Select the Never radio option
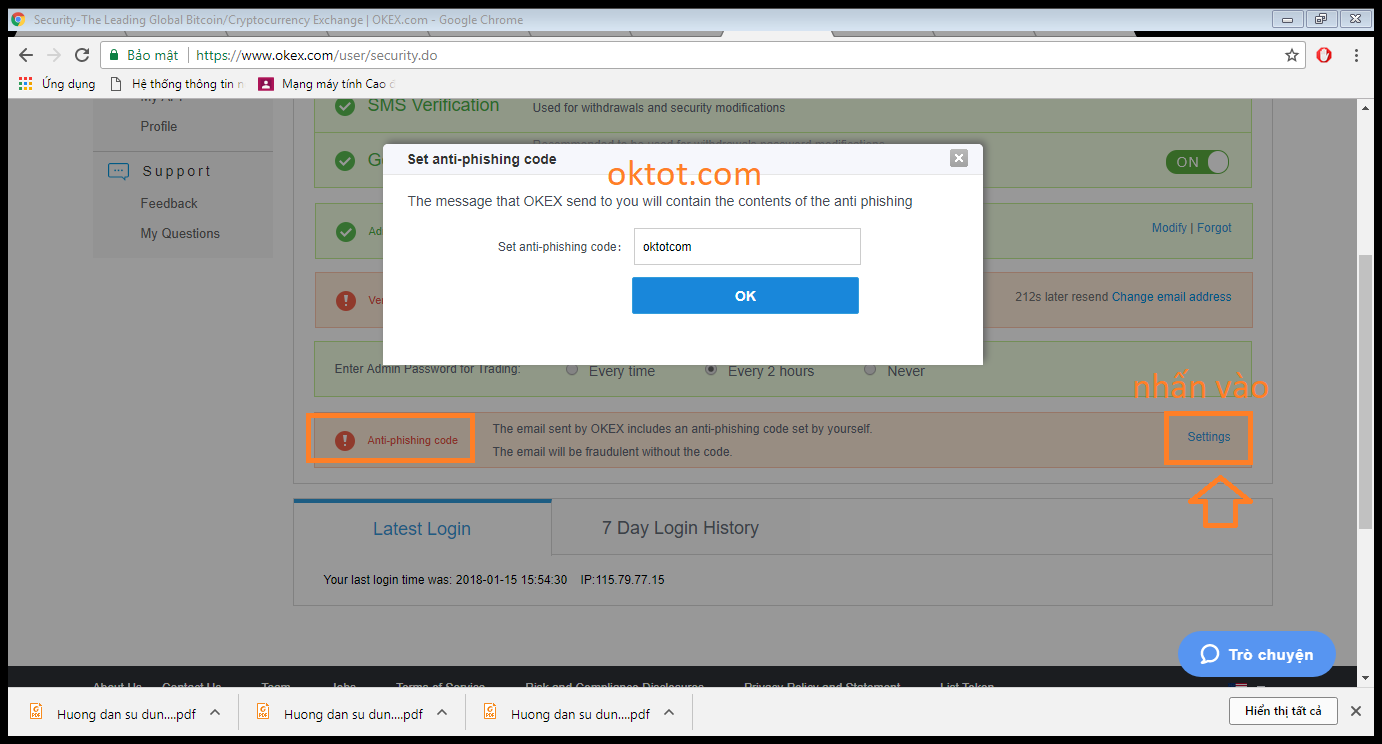This screenshot has height=744, width=1382. [870, 370]
